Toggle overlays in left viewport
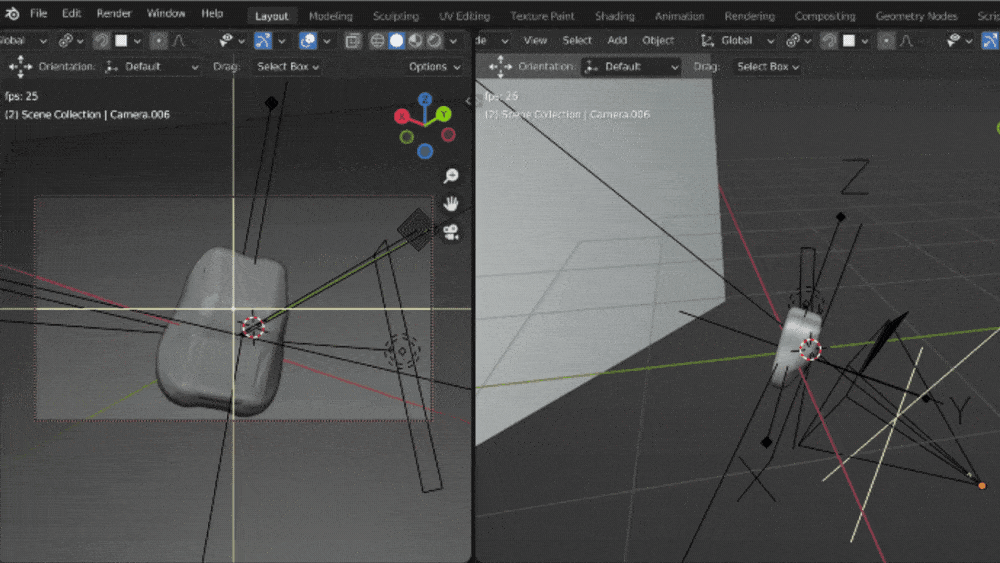 click(308, 41)
